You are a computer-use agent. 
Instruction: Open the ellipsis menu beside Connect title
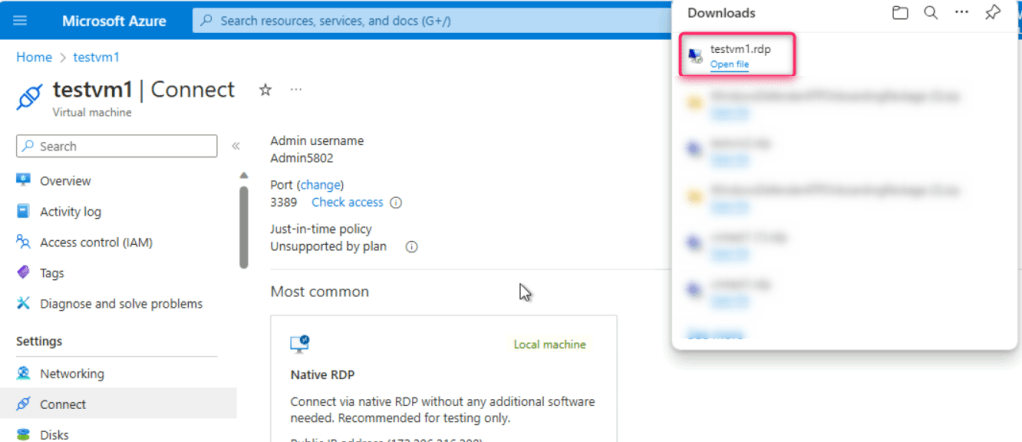296,90
